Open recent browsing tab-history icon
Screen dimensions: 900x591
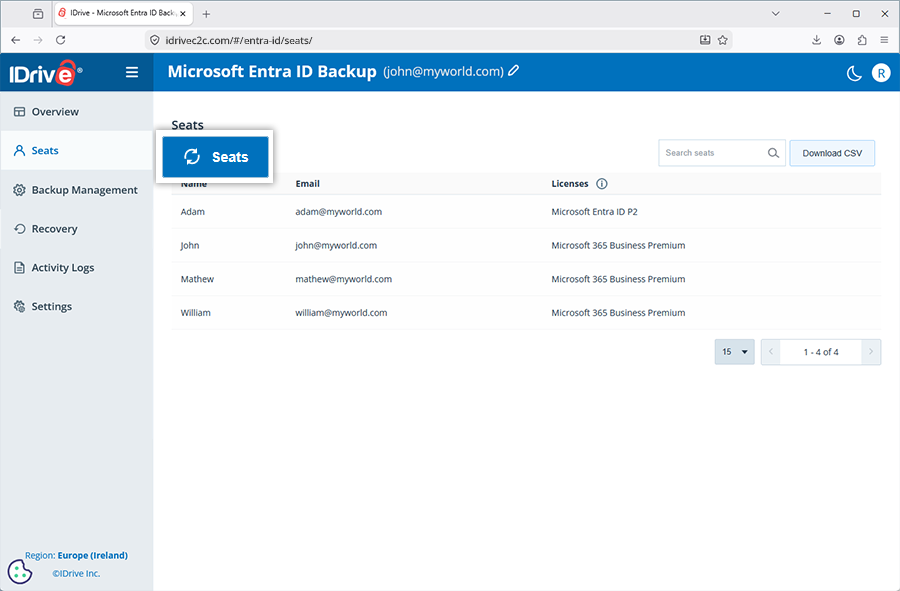point(38,14)
